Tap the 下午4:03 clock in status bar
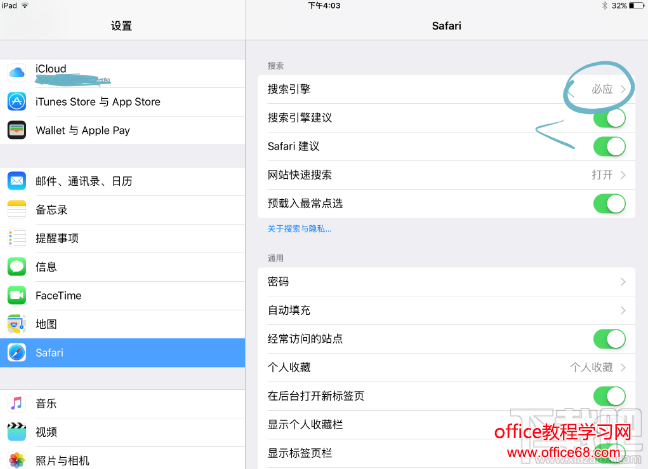The width and height of the screenshot is (650, 469). 324,6
